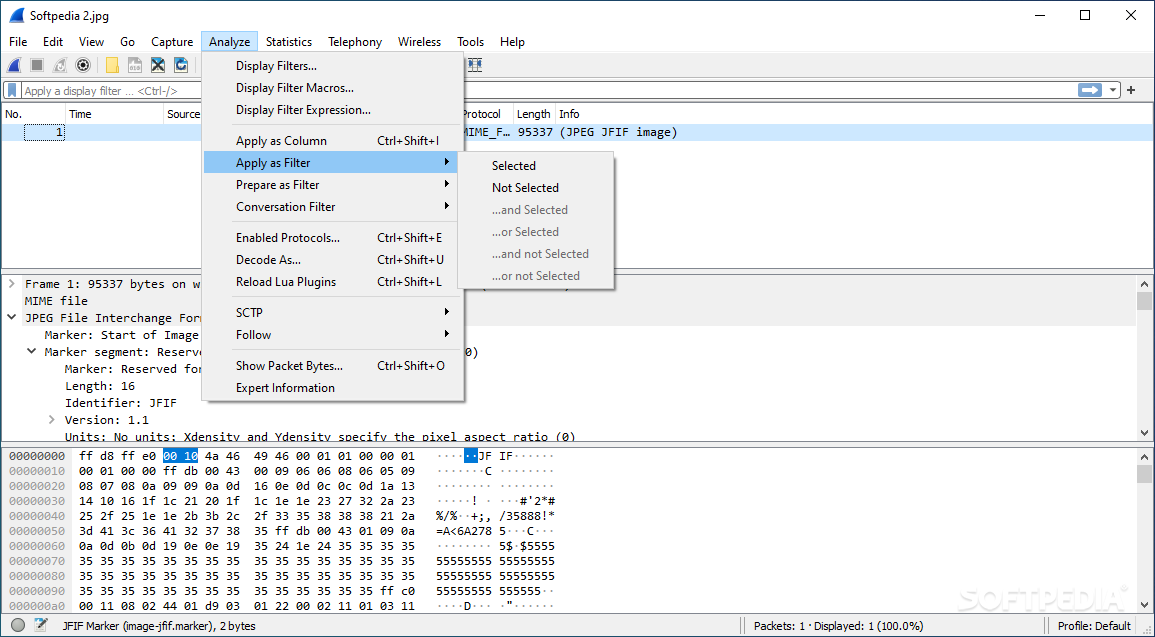Open Expert Information
1155x637 pixels.
tap(333, 388)
